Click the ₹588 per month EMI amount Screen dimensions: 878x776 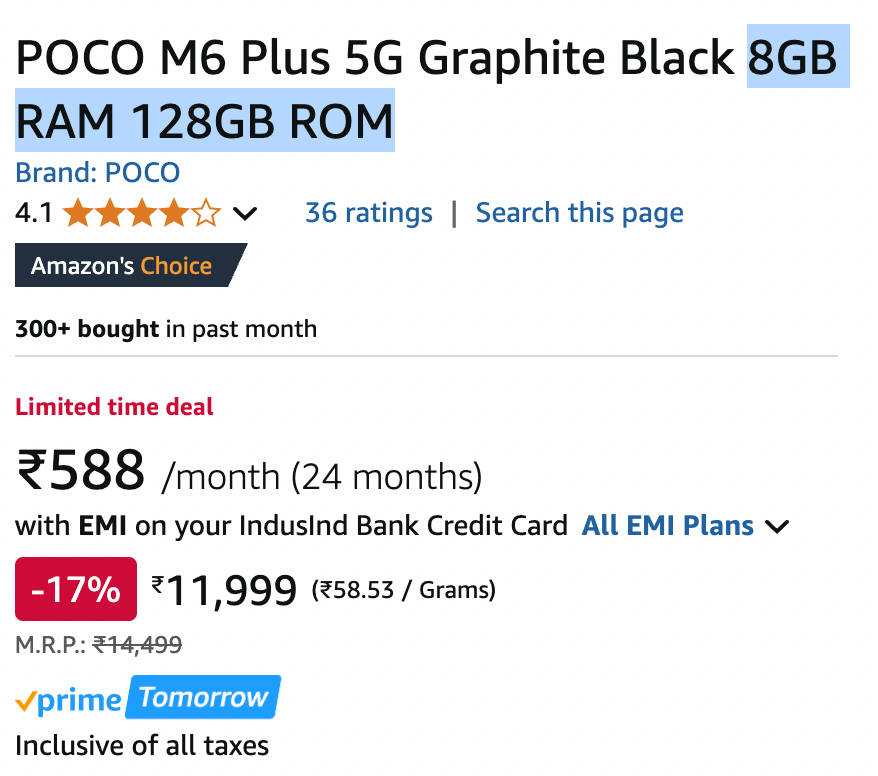pos(81,470)
